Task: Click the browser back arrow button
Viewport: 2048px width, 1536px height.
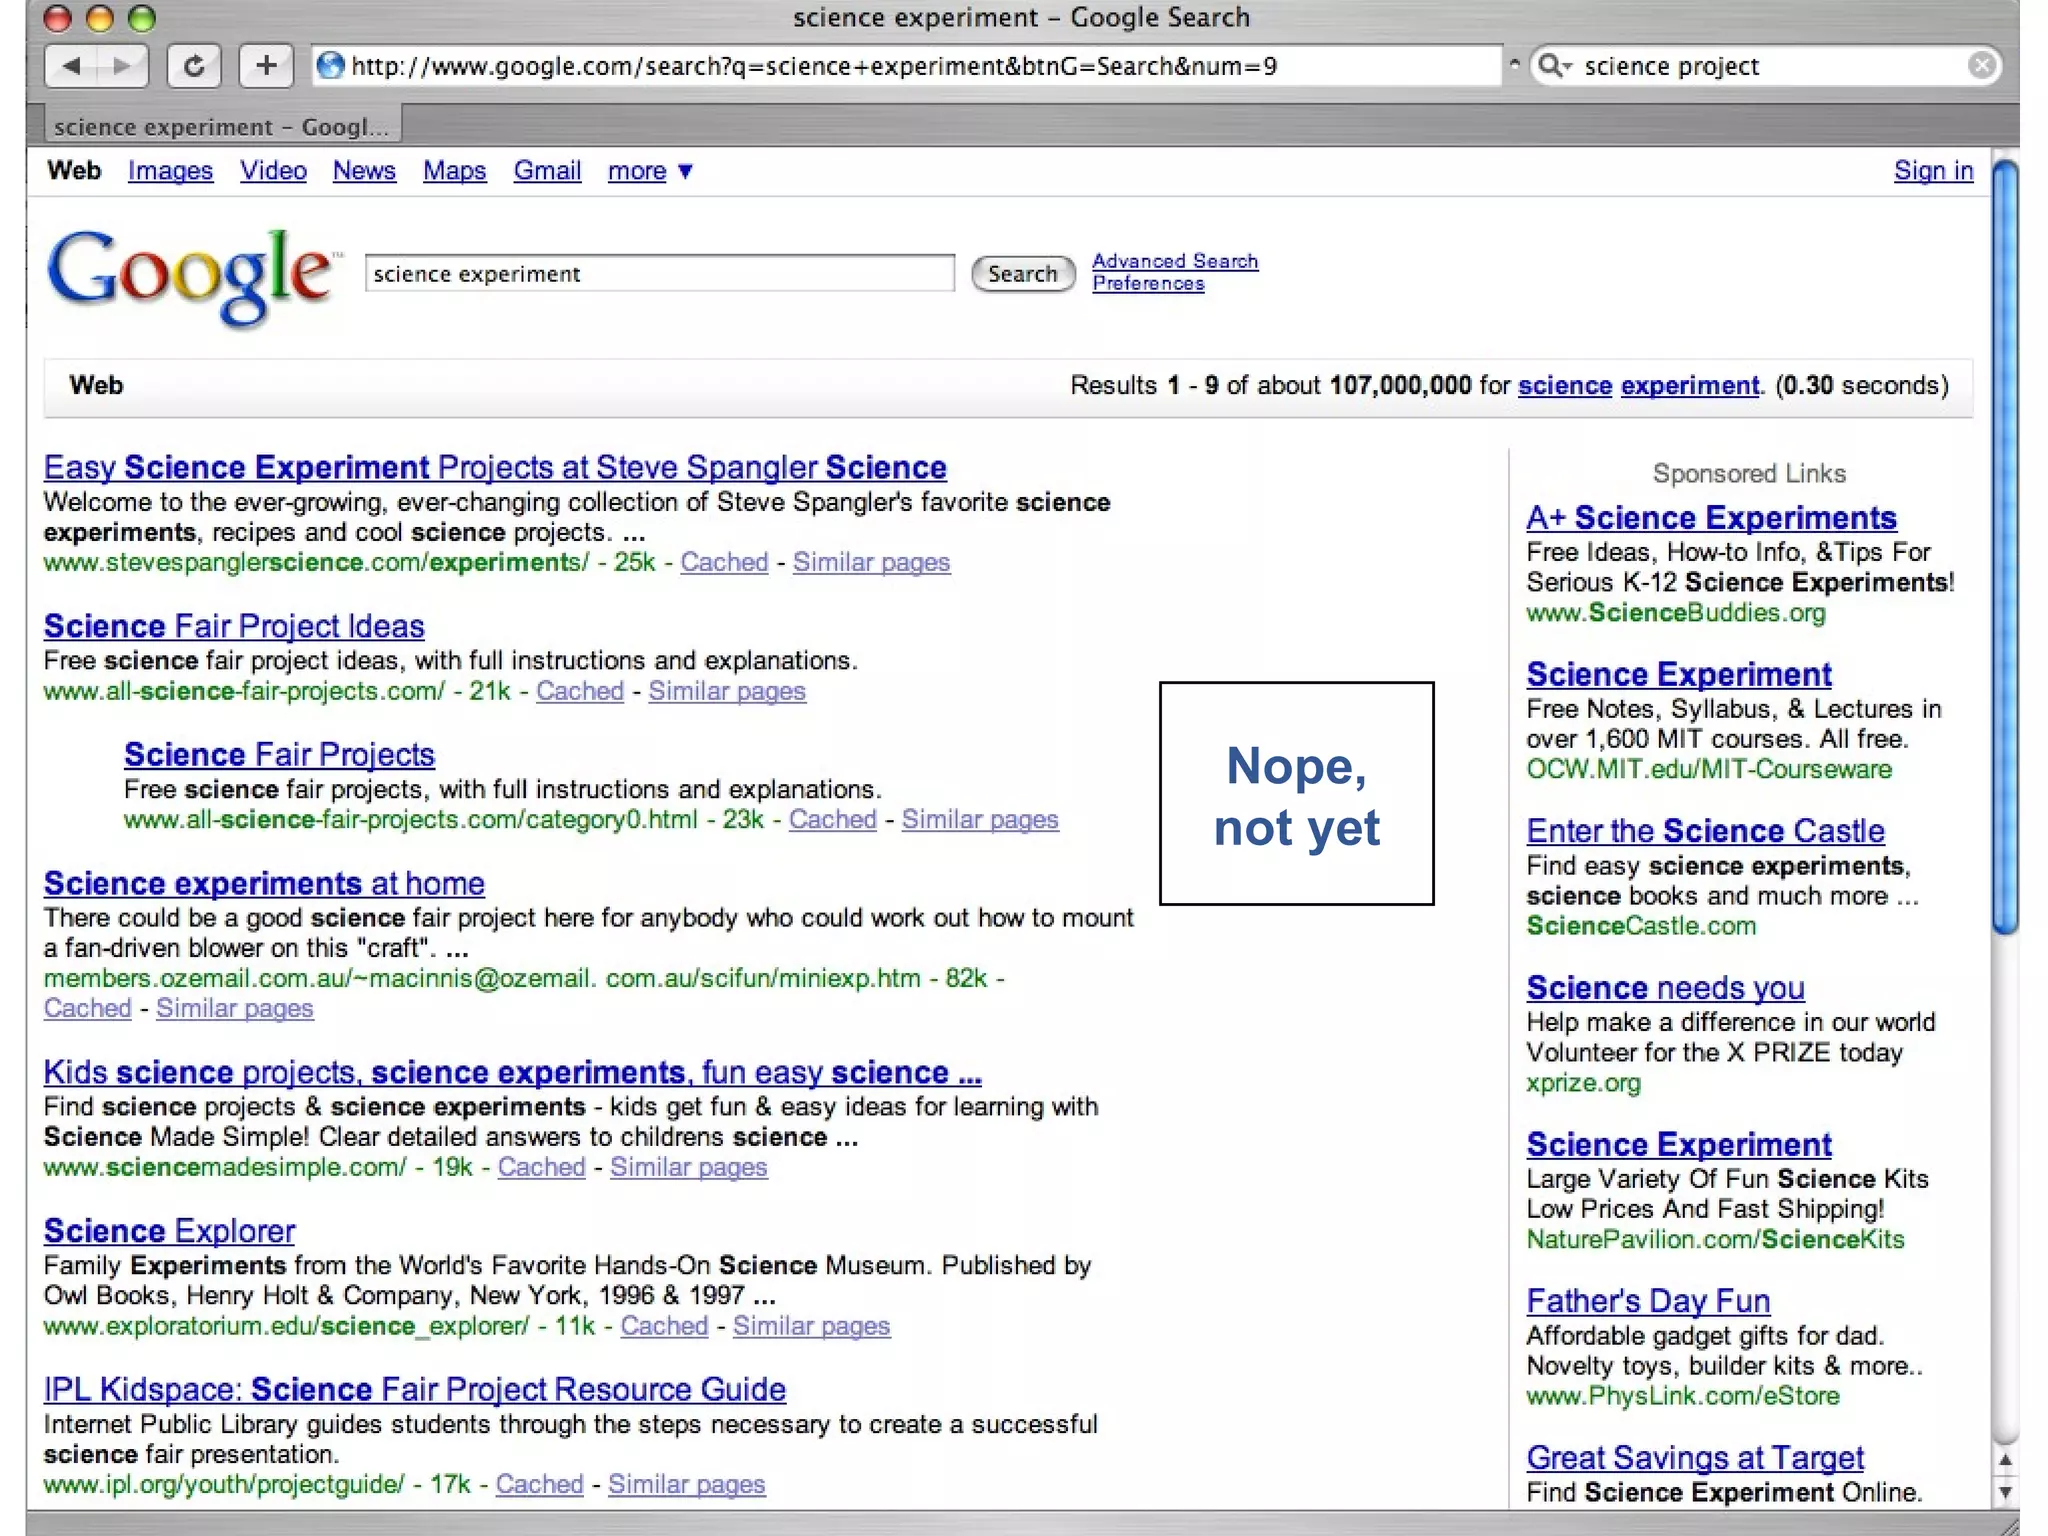Action: click(72, 66)
